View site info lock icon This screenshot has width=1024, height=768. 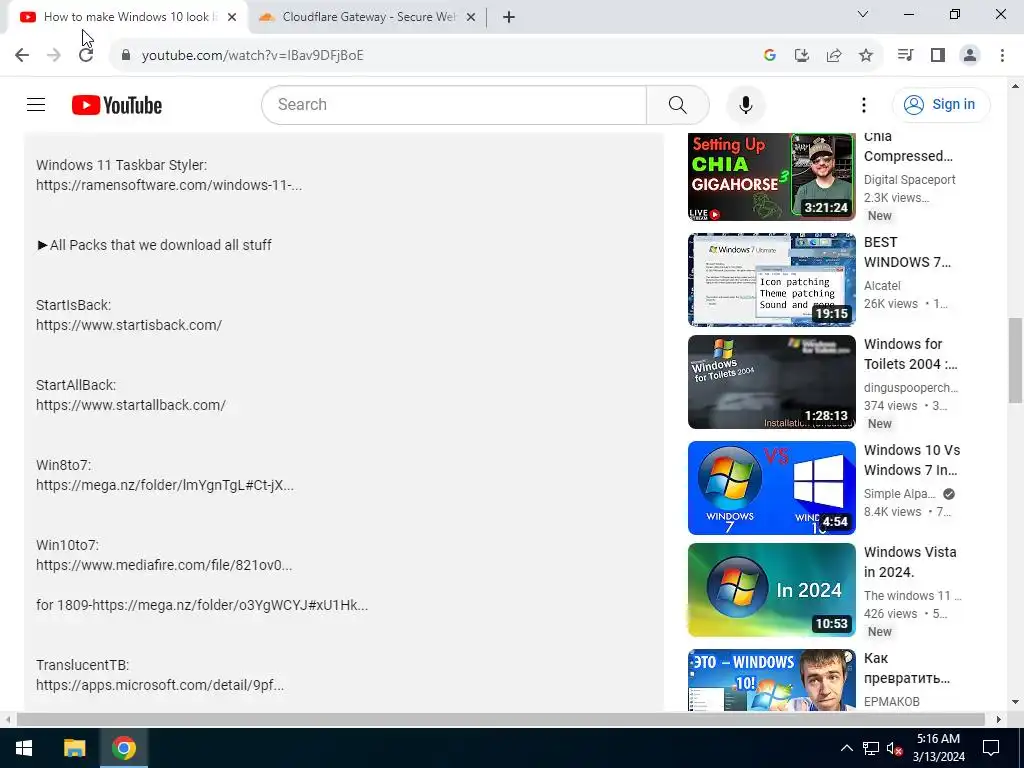125,55
